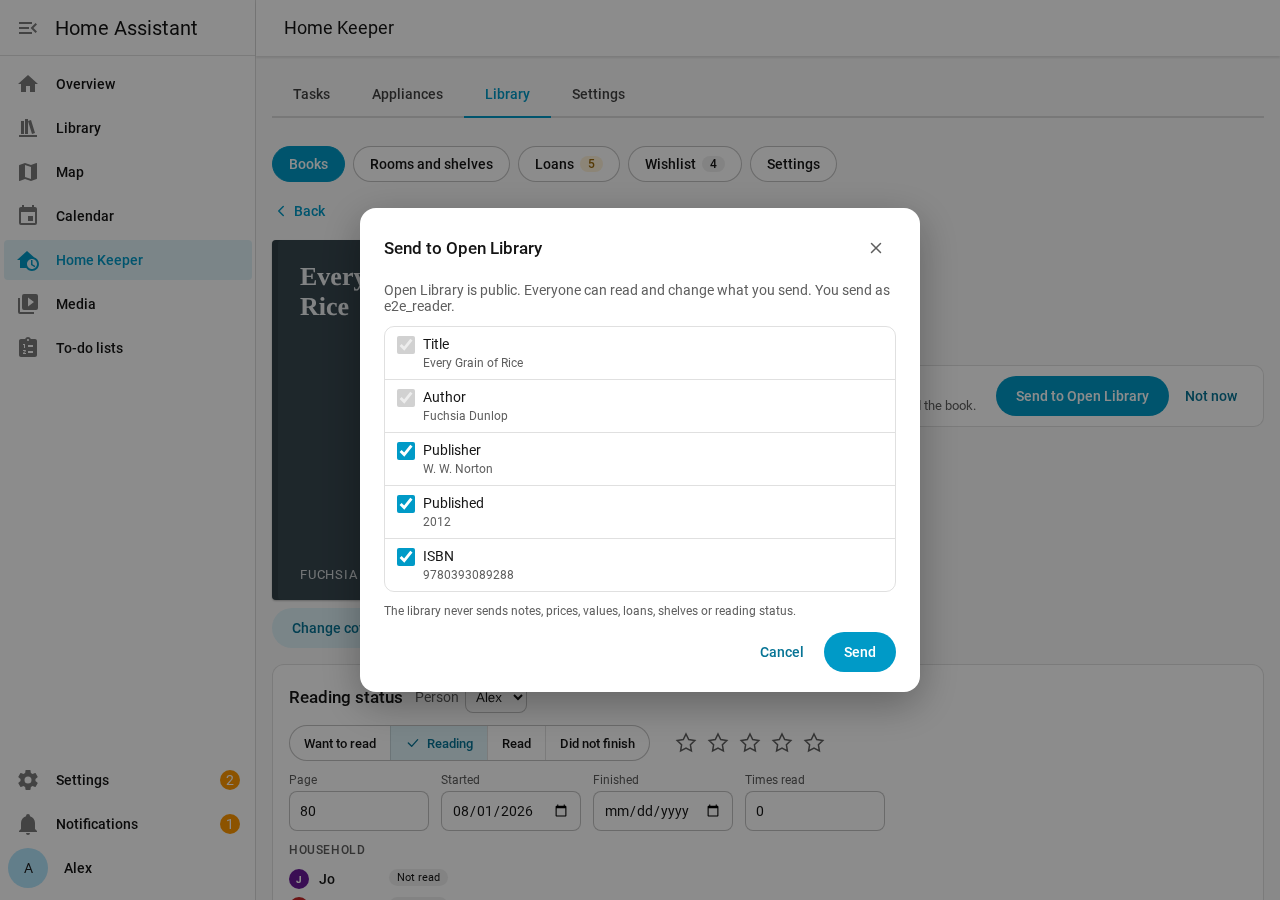This screenshot has height=900, width=1280.
Task: Open Notifications via the bell icon
Action: (x=28, y=824)
